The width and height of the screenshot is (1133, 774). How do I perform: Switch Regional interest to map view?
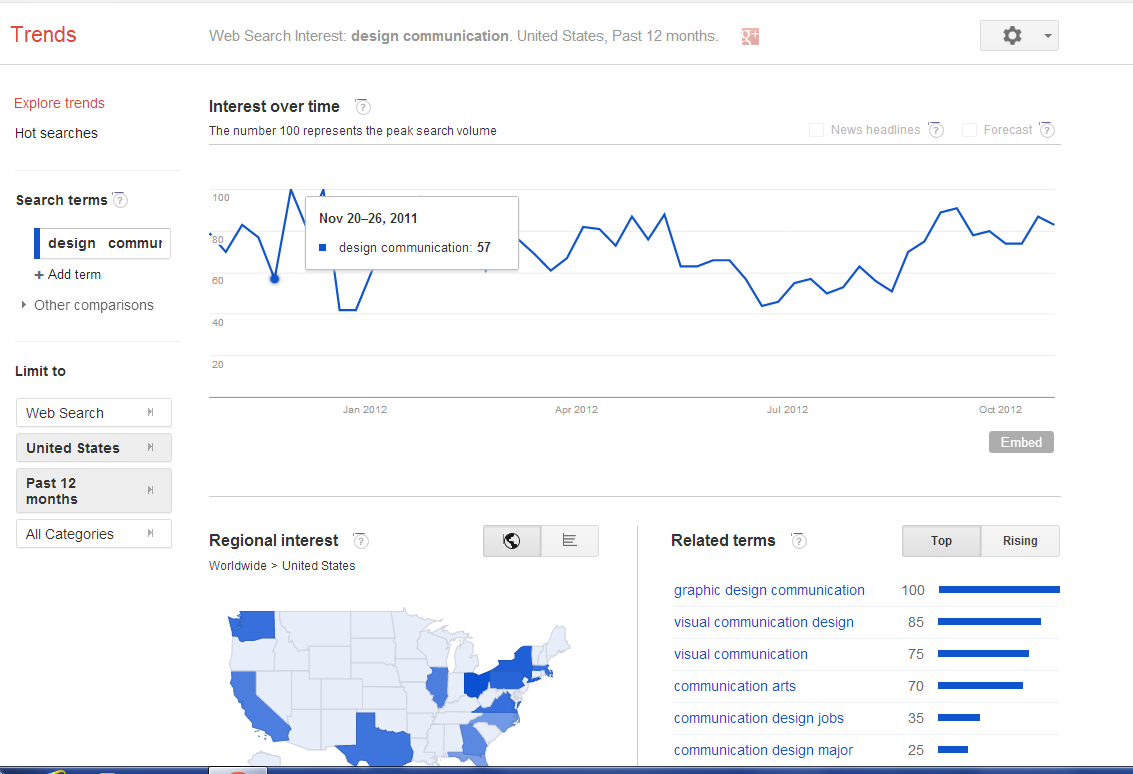pyautogui.click(x=512, y=541)
